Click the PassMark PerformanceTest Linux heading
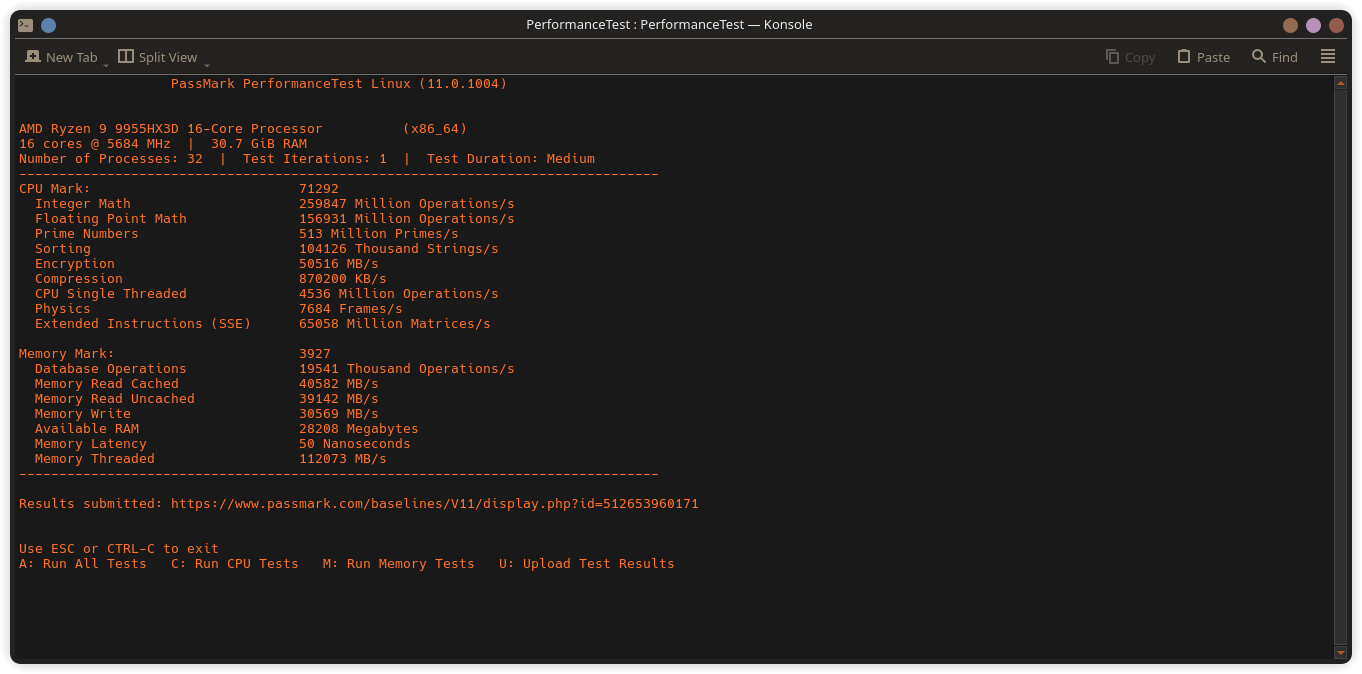The image size is (1362, 674). [339, 84]
